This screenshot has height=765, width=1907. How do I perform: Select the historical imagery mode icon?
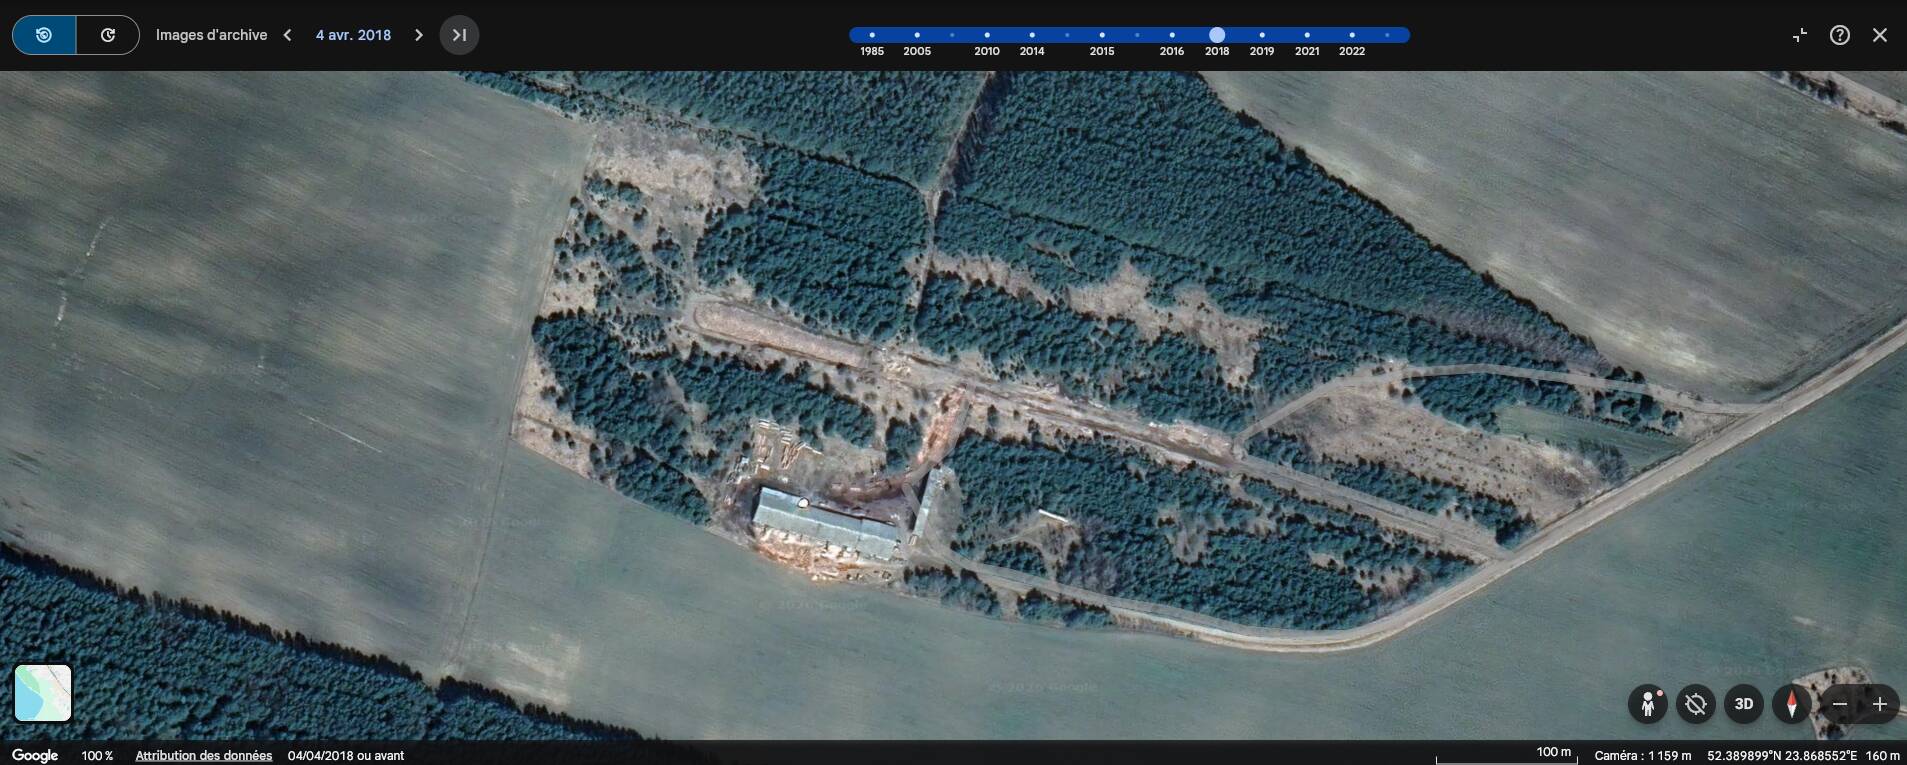[44, 35]
